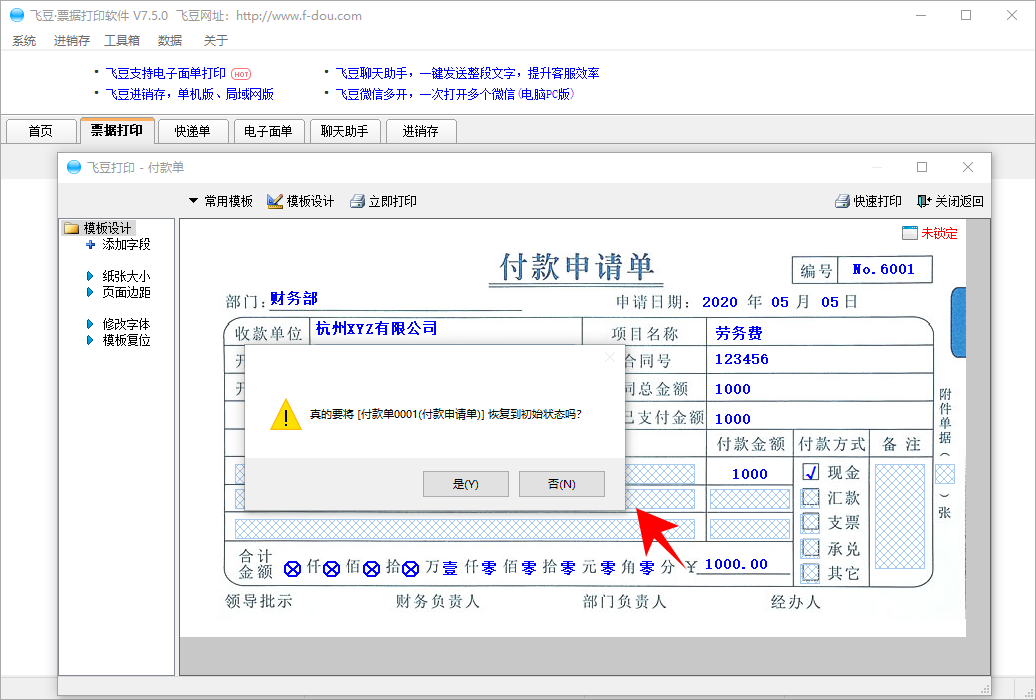Image resolution: width=1036 pixels, height=700 pixels.
Task: Expand the 纸张大小 item
Action: [91, 276]
